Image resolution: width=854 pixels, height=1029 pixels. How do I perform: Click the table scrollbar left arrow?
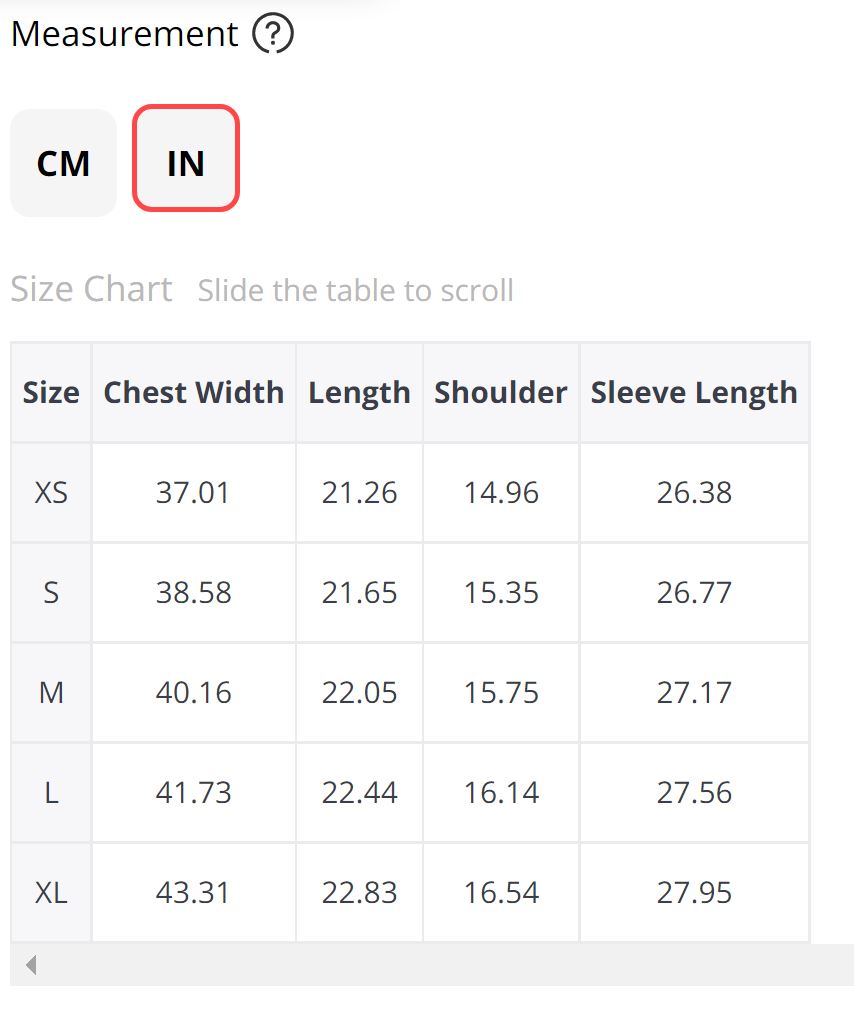click(31, 965)
